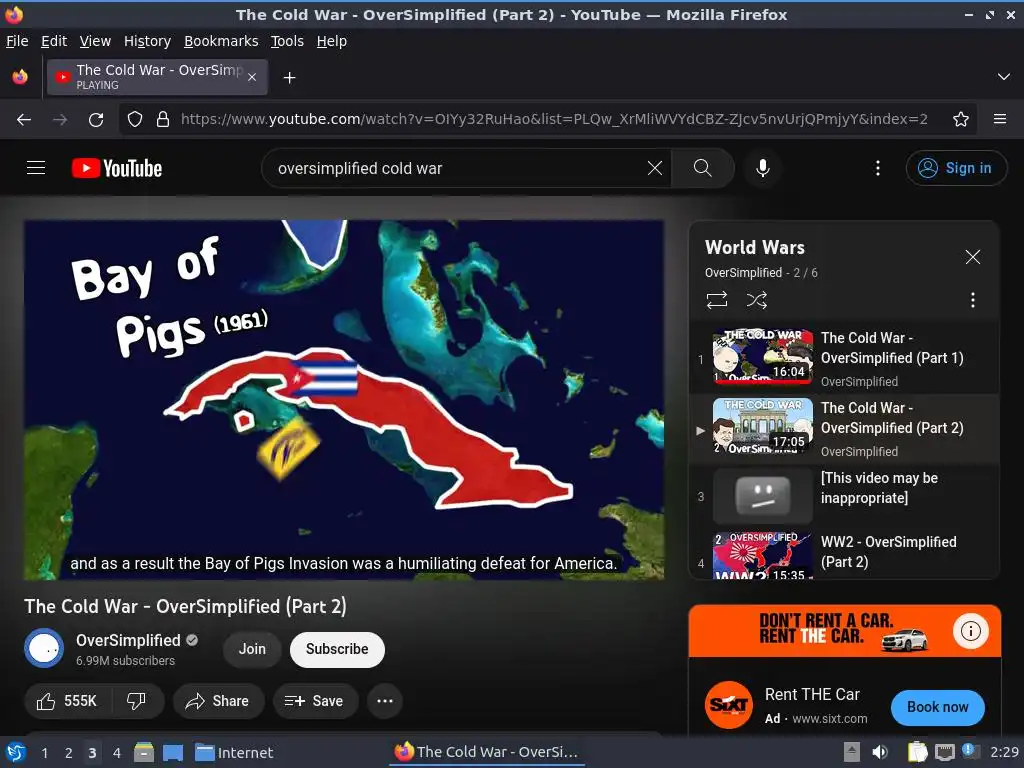
Task: Click Book now on Sixt ad
Action: point(937,707)
